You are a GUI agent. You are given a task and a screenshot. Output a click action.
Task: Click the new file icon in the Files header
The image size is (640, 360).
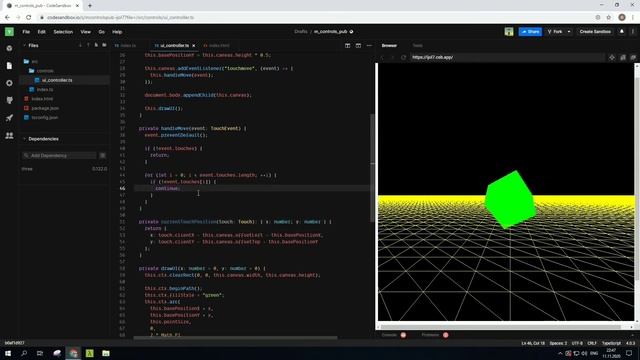[x=96, y=45]
